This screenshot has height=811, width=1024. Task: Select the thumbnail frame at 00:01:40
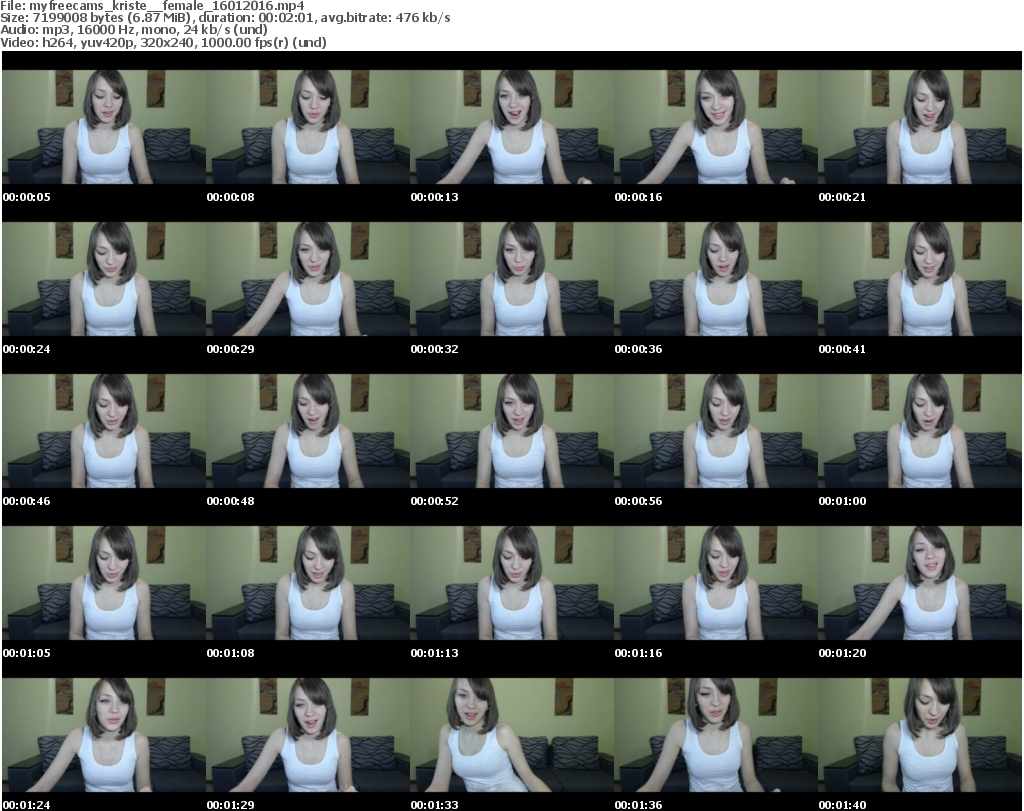pyautogui.click(x=920, y=735)
